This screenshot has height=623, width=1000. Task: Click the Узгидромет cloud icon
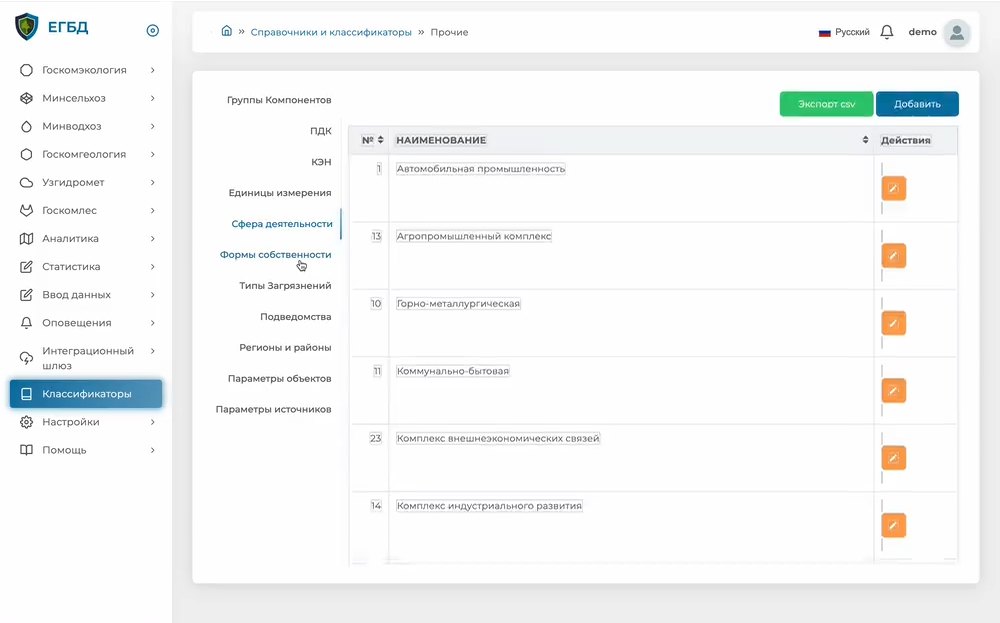click(x=26, y=182)
